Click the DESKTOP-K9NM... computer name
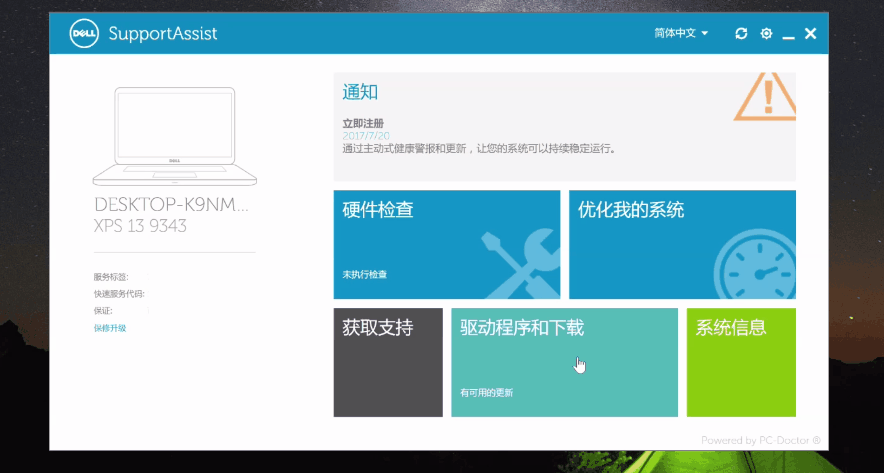Image resolution: width=884 pixels, height=473 pixels. point(171,205)
